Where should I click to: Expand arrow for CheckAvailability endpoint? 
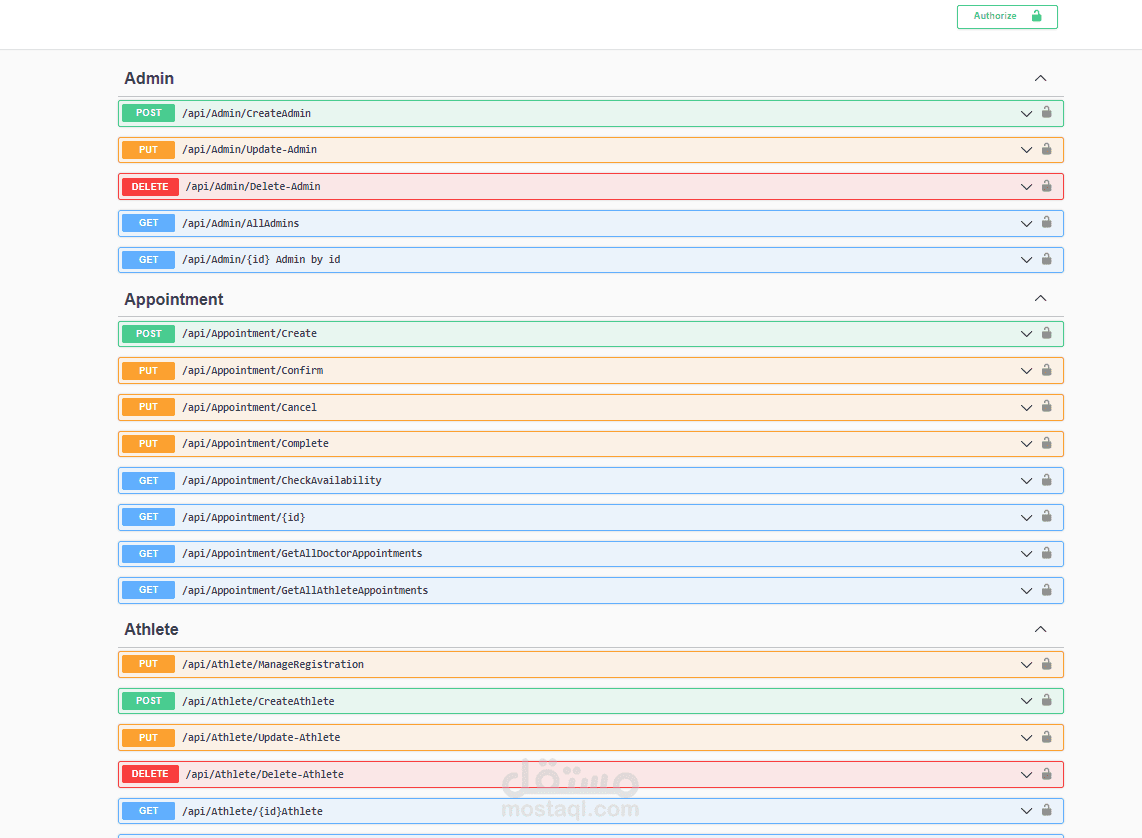pos(1026,481)
